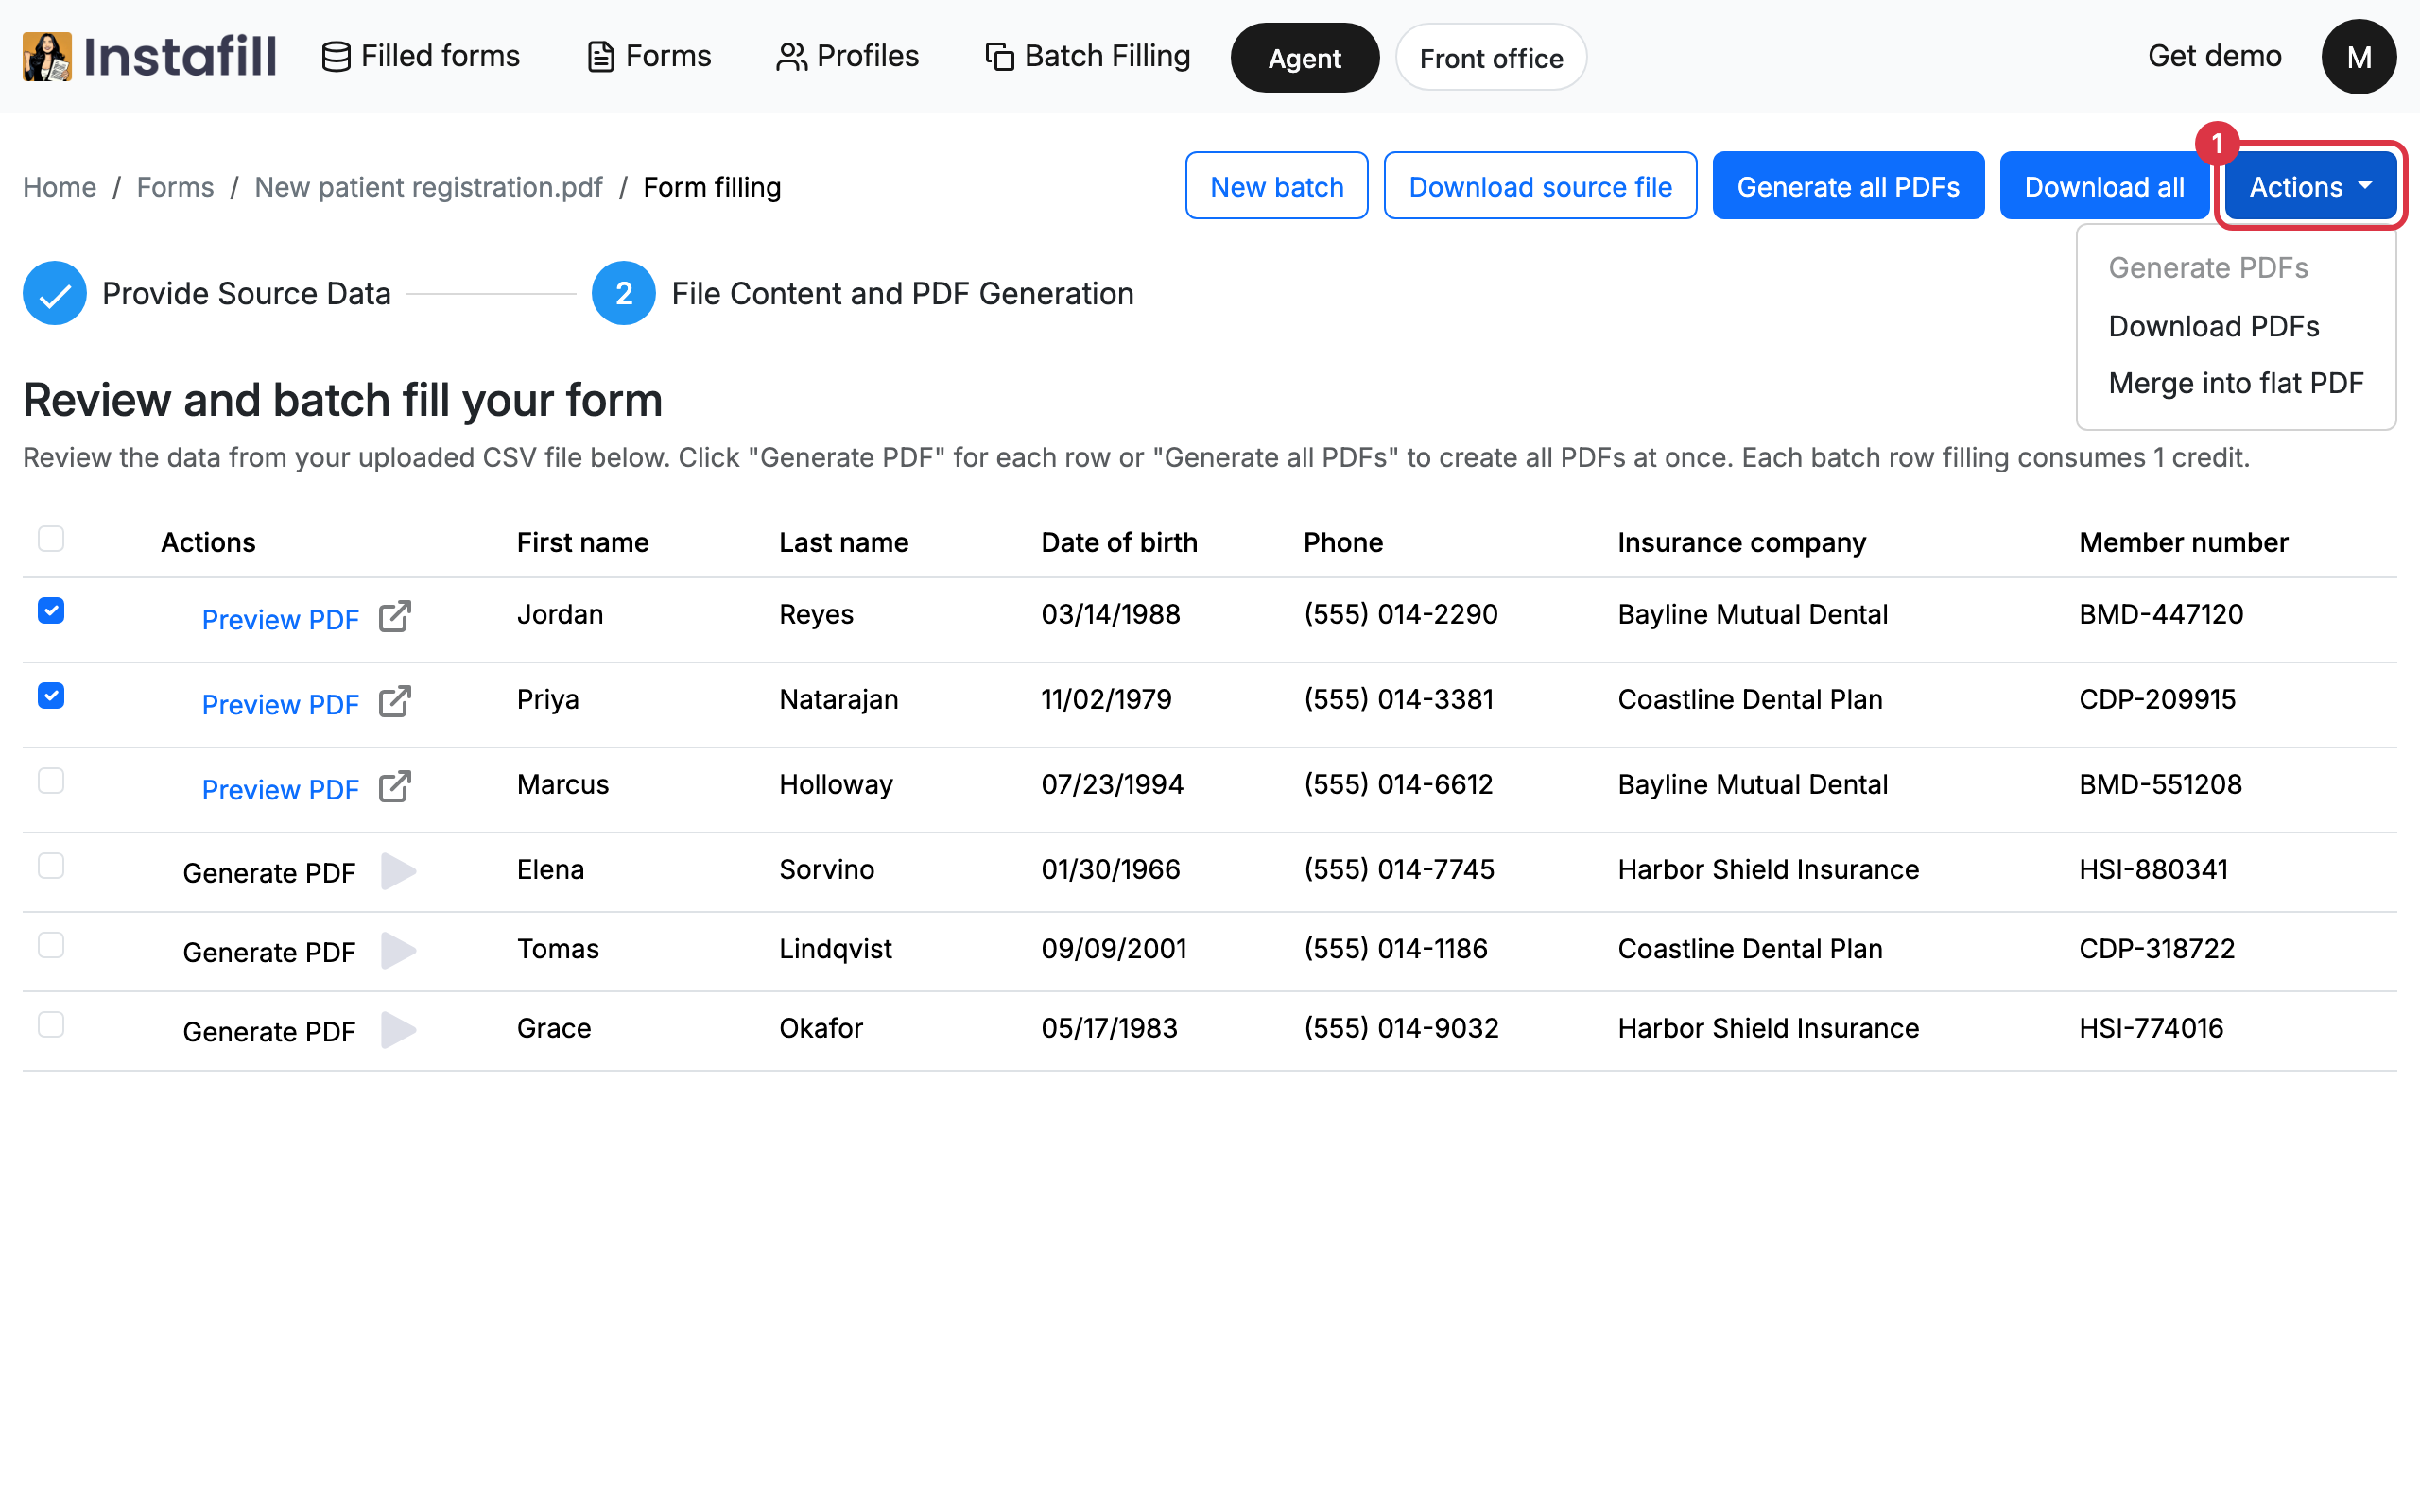Select the Harbor Shield Insurance cell in Elena's row
Image resolution: width=2420 pixels, height=1512 pixels.
[x=1768, y=869]
